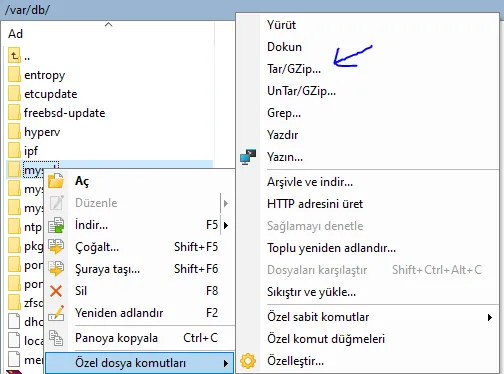Click the open folder icon beside Aç
This screenshot has width=504, height=374.
[56, 181]
